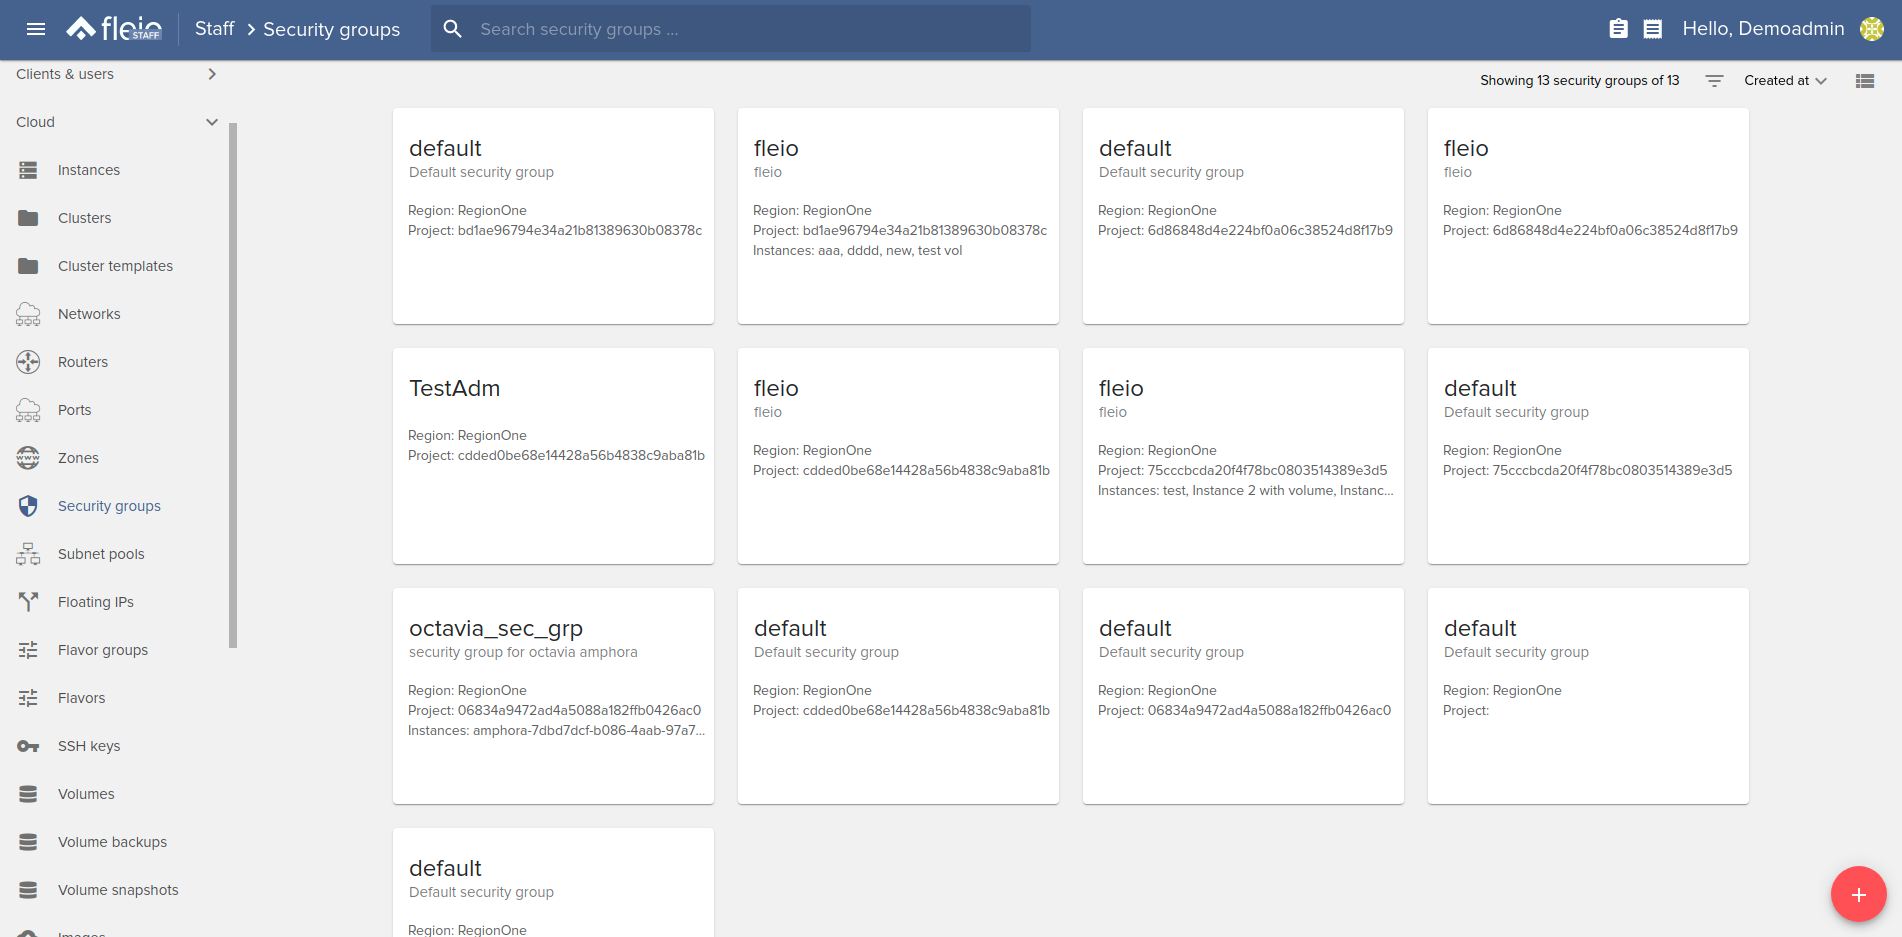Click the hamburger menu beside the Fleio logo
1902x937 pixels.
click(x=36, y=28)
